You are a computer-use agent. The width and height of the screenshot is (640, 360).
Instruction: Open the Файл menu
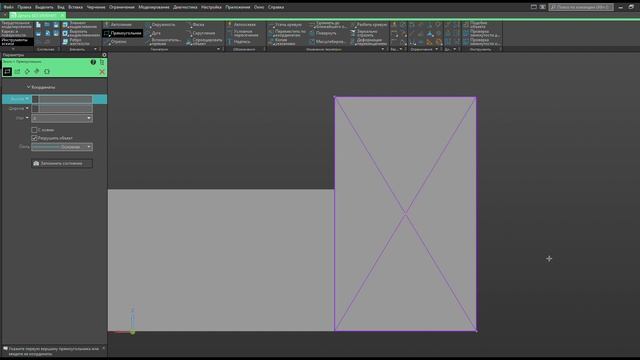click(8, 7)
